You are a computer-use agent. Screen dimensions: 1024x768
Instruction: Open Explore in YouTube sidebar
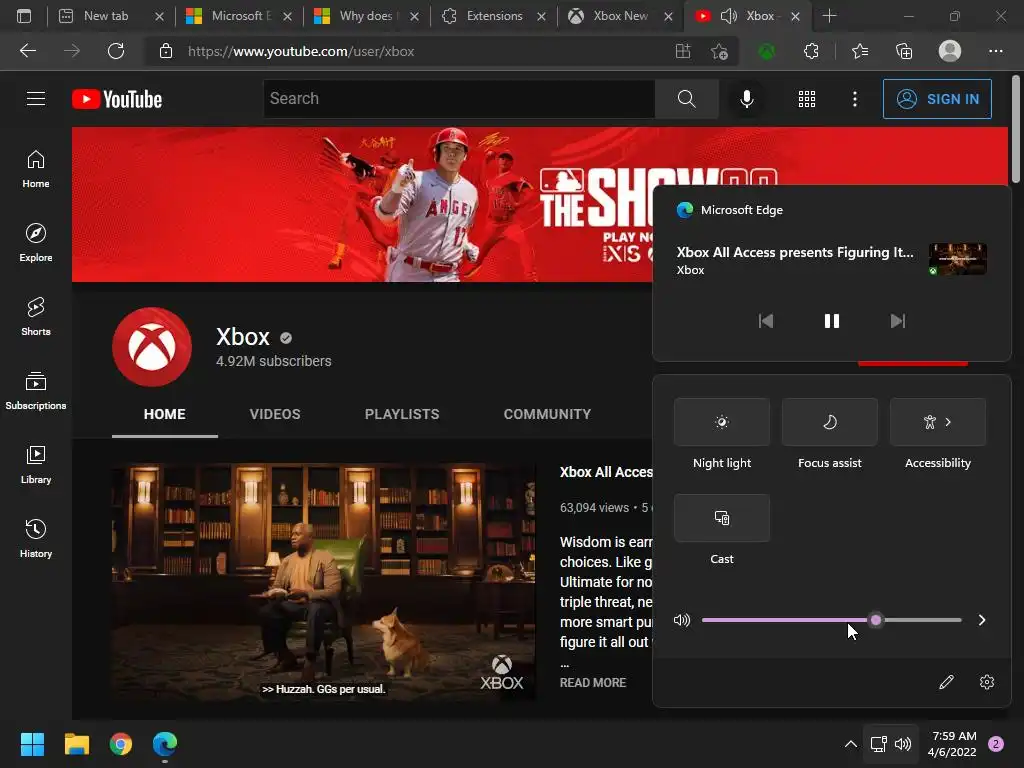(36, 243)
